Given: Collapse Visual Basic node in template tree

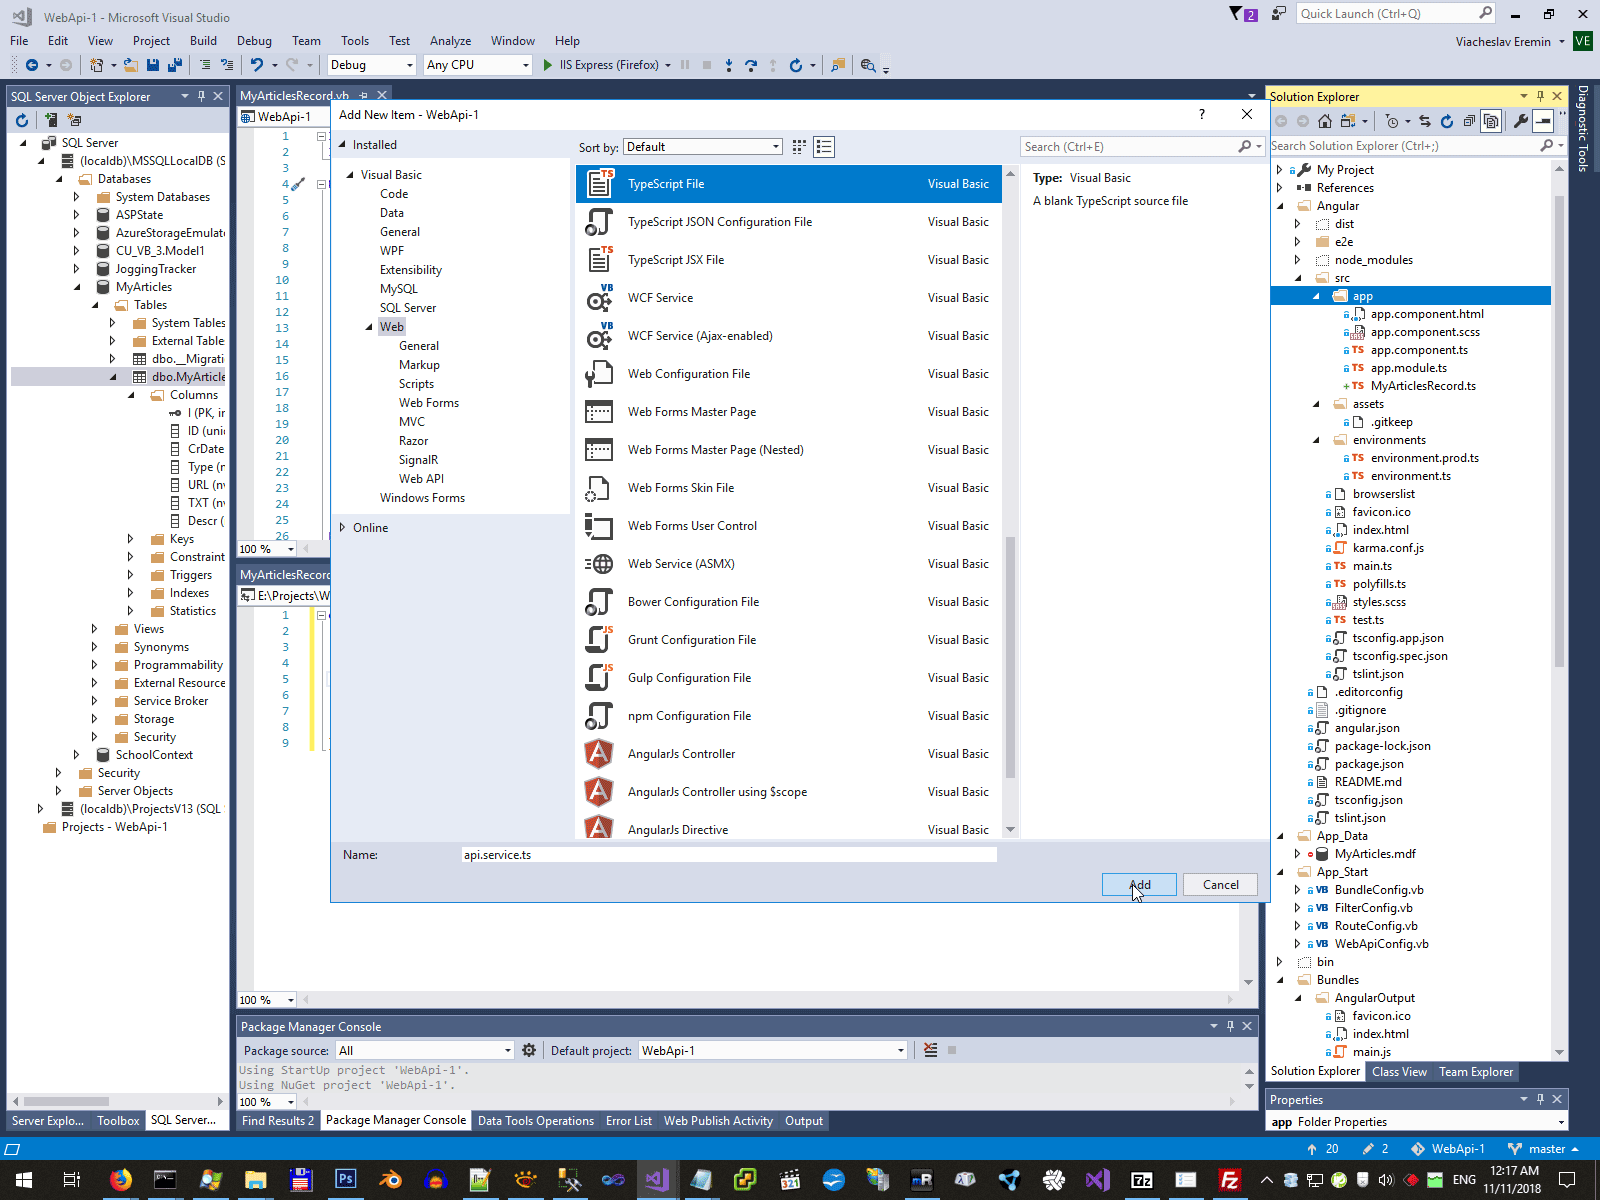Looking at the screenshot, I should tap(351, 175).
